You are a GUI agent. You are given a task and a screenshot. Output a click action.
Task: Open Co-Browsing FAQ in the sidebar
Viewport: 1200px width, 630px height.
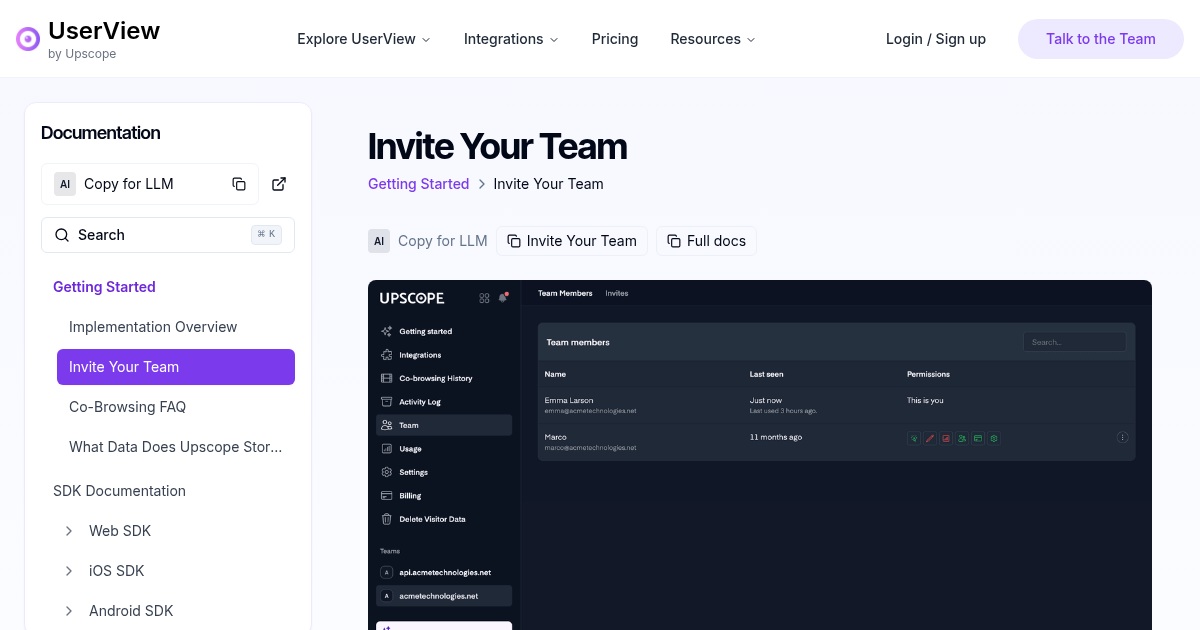(176, 407)
